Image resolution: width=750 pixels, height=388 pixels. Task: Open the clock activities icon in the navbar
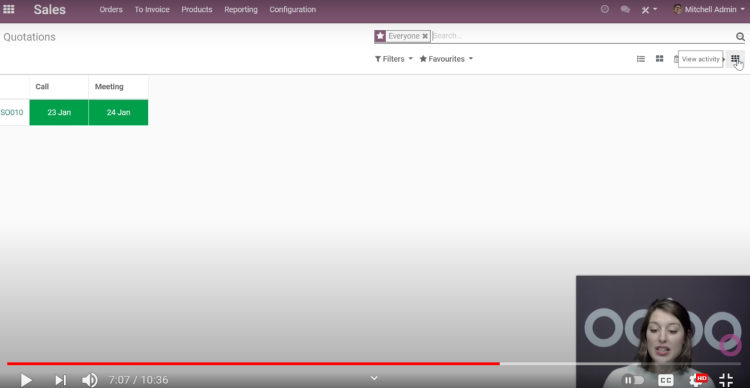[x=605, y=9]
